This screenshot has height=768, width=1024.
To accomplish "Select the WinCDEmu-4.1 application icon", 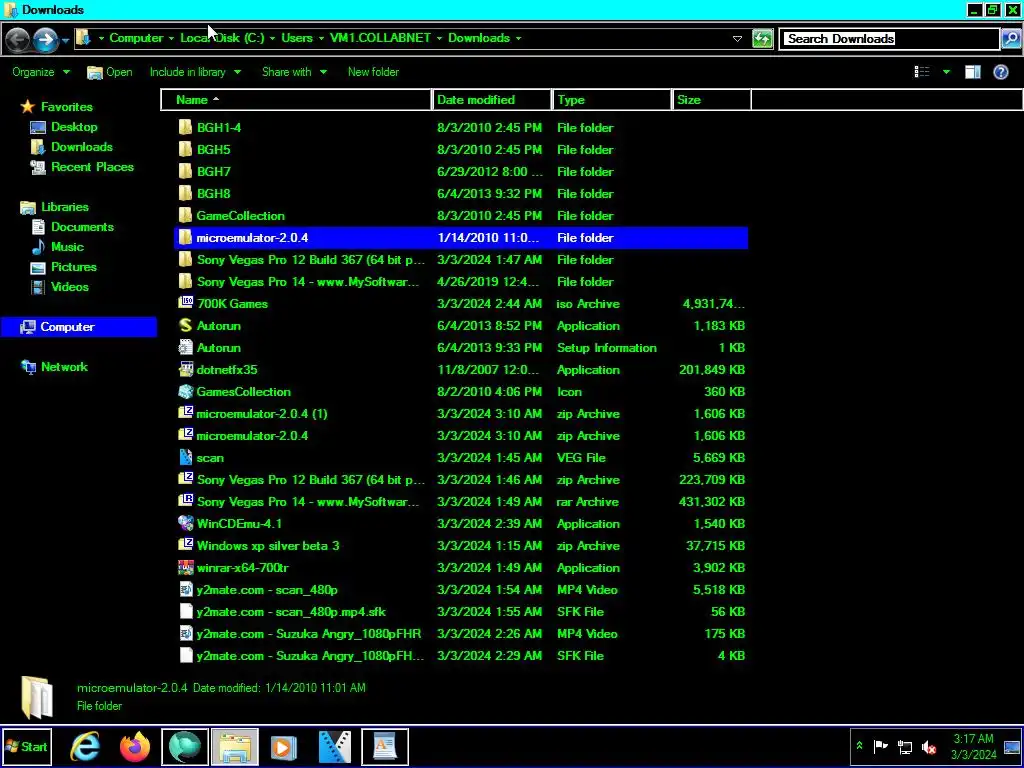I will point(185,523).
